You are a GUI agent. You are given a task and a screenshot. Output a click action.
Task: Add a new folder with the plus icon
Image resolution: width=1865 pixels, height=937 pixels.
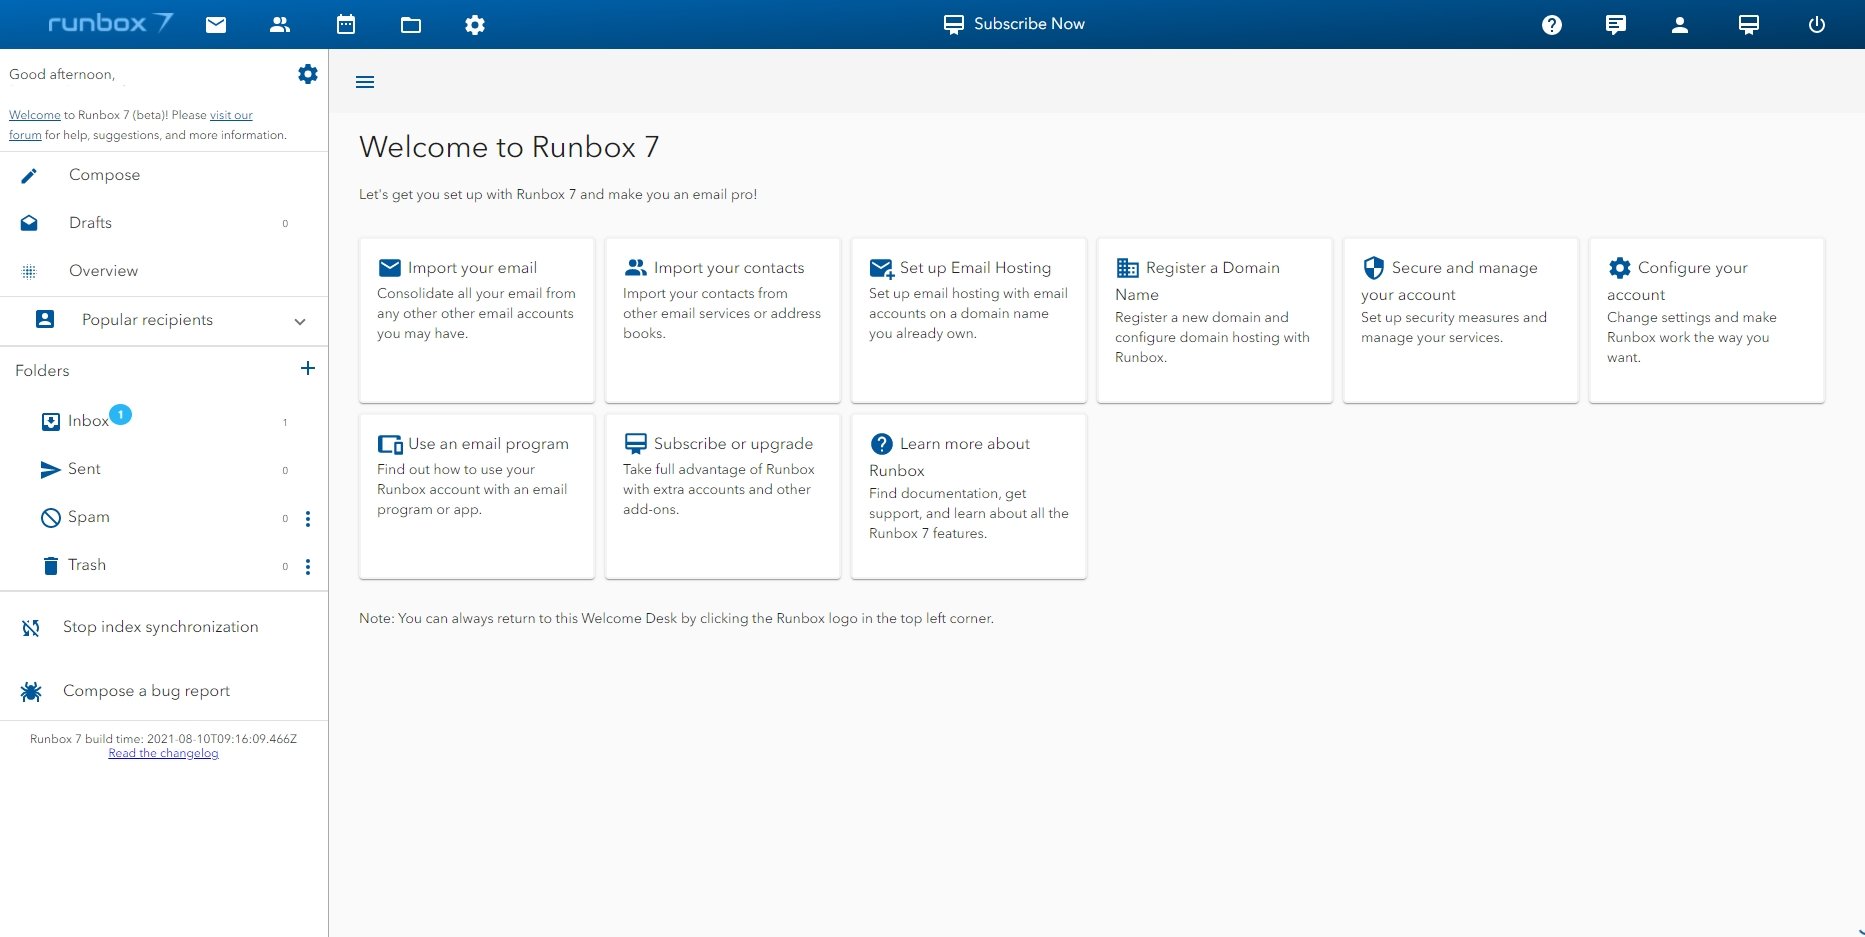point(308,369)
